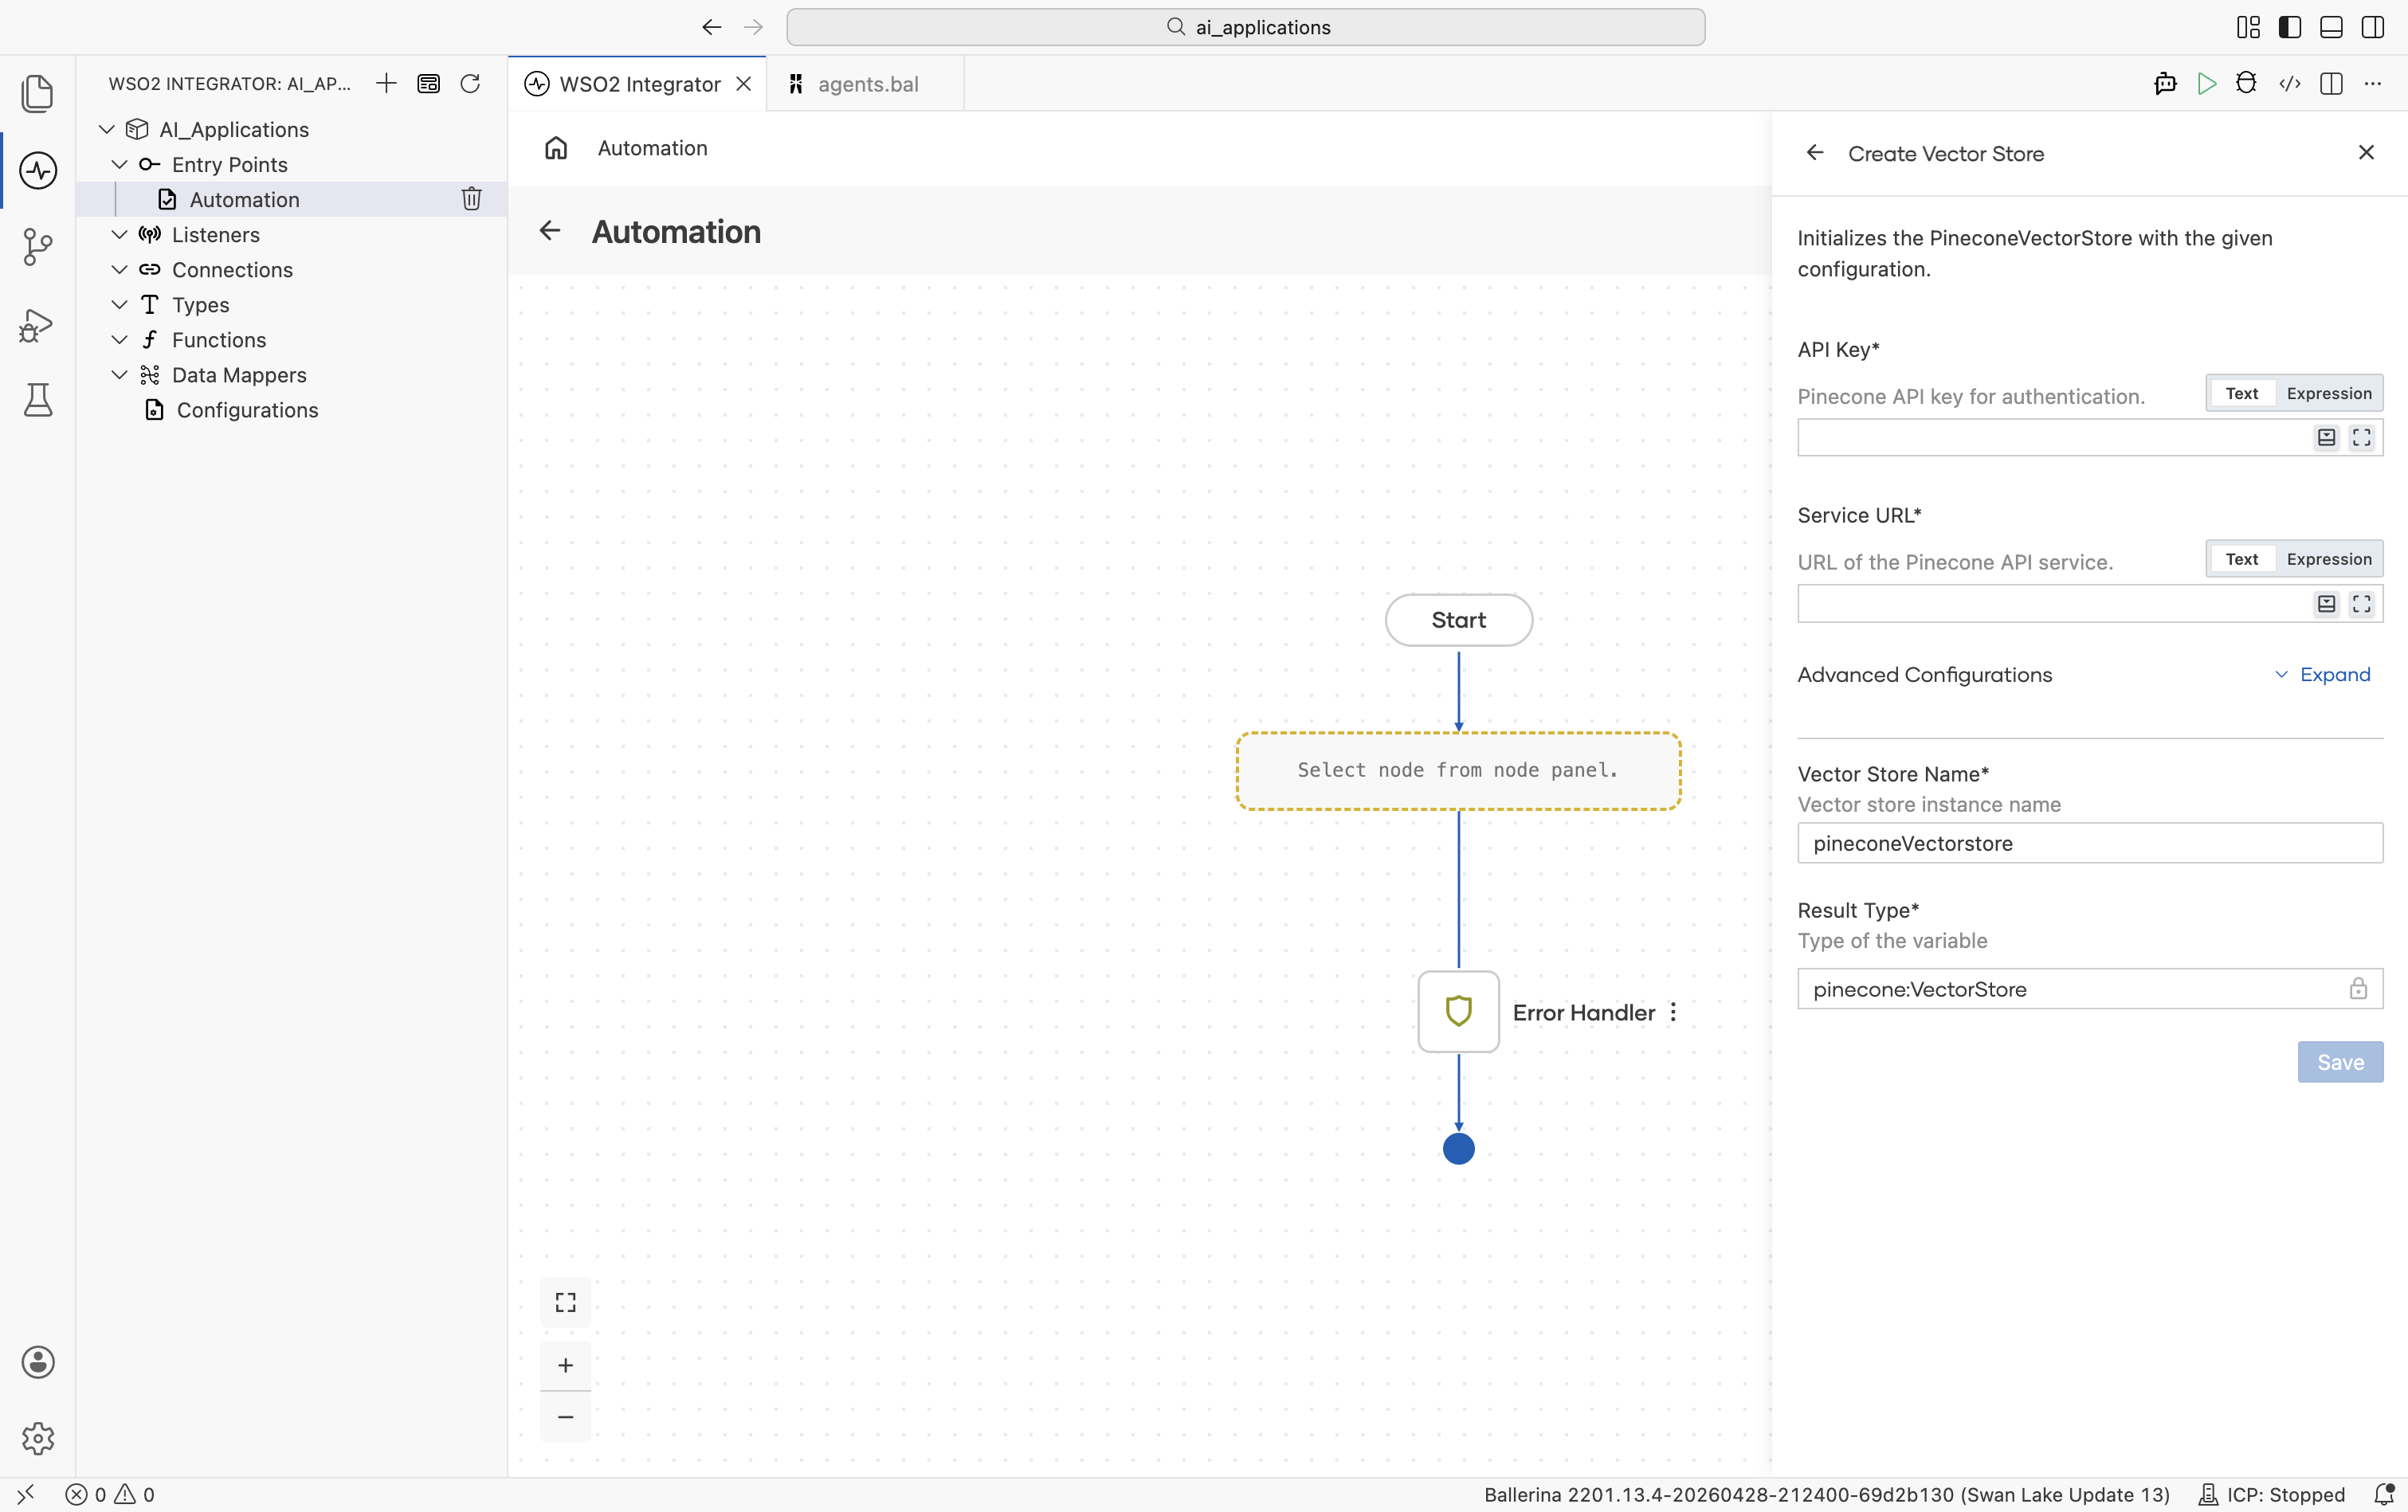Select Text mode for API Key

pyautogui.click(x=2242, y=393)
